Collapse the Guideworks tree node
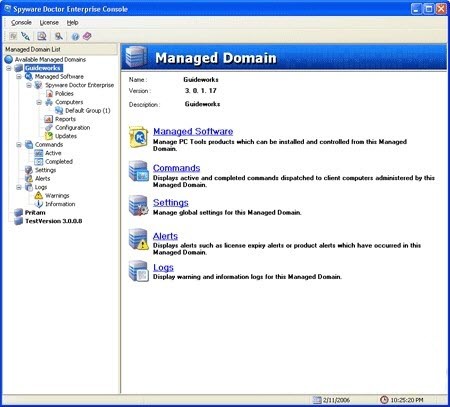The height and width of the screenshot is (407, 450). [9, 68]
